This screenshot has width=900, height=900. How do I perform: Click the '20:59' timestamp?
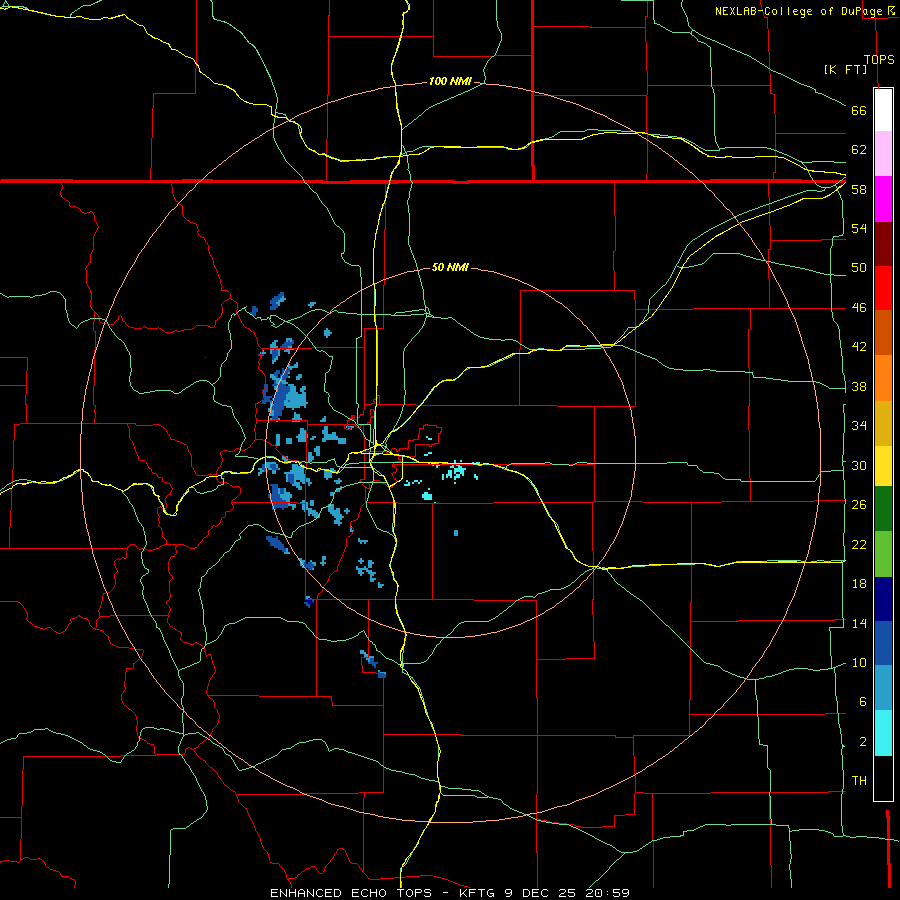point(608,893)
